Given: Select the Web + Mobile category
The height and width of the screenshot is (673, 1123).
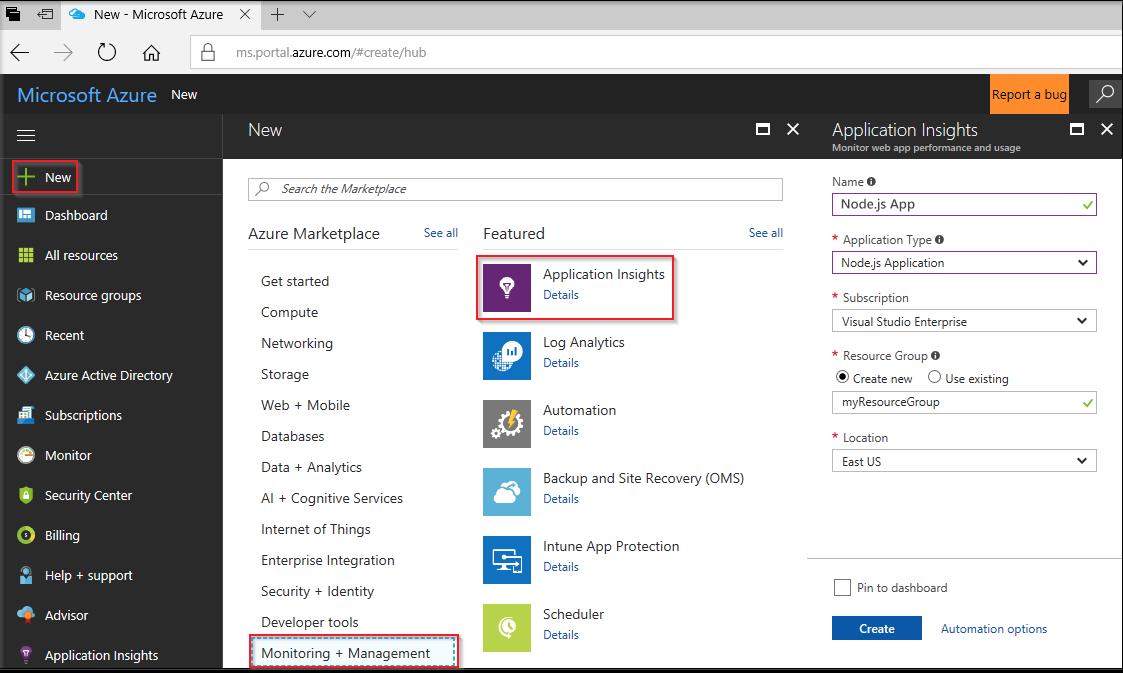Looking at the screenshot, I should click(x=305, y=405).
